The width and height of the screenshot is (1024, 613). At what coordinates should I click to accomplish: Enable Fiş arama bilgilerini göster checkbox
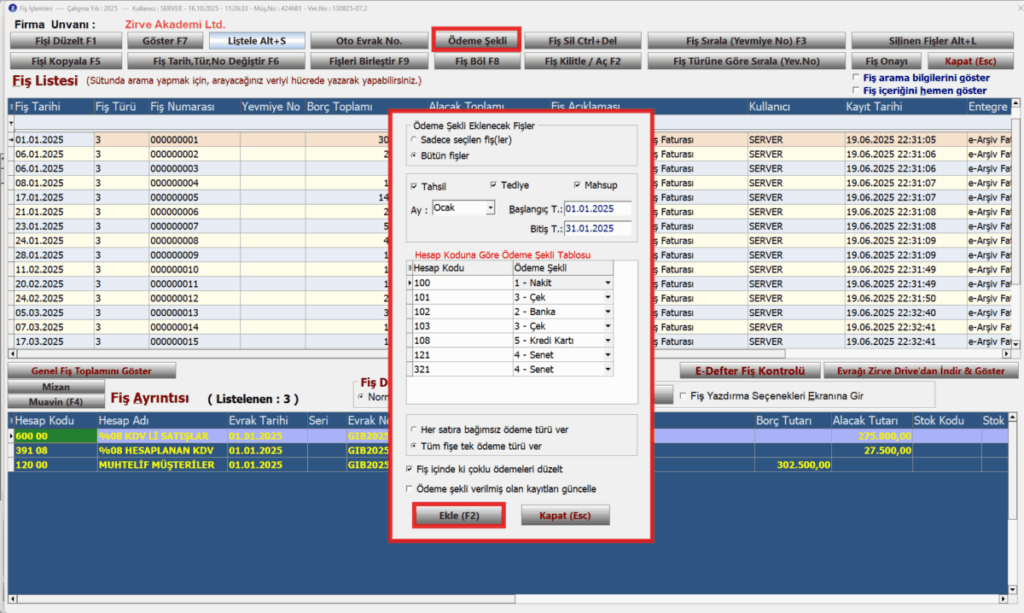coord(856,77)
